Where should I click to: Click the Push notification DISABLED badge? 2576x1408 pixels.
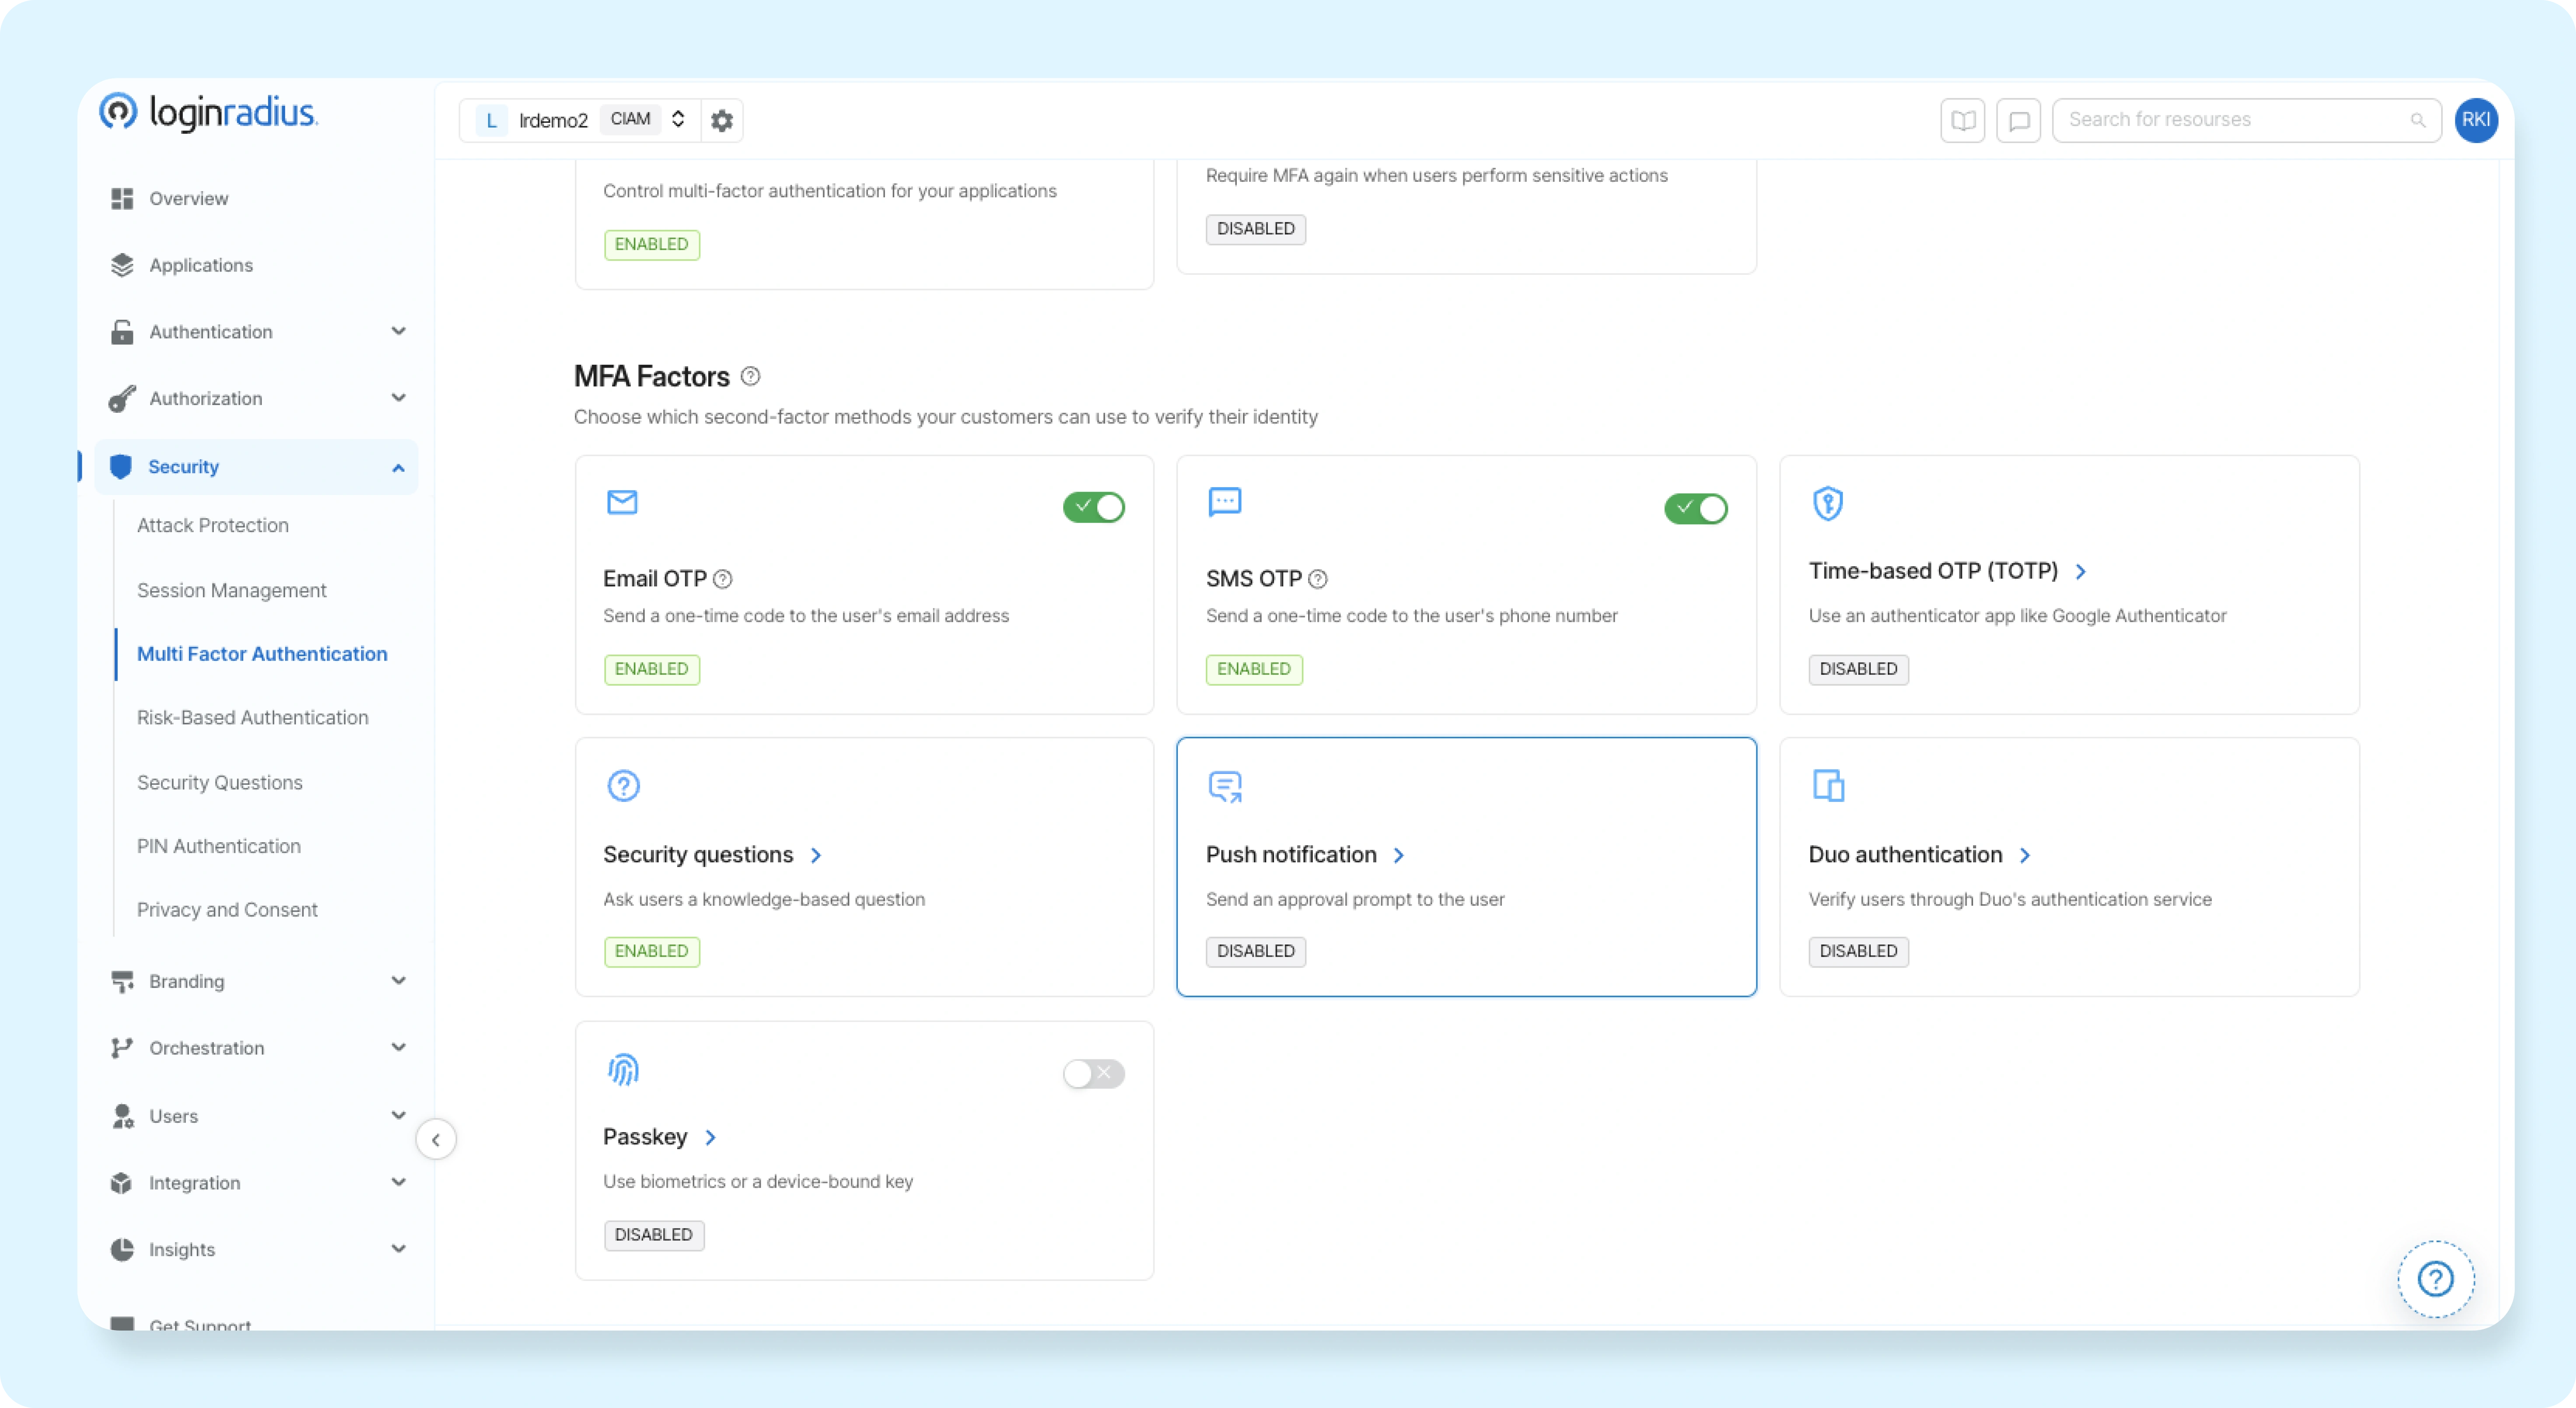click(1255, 951)
